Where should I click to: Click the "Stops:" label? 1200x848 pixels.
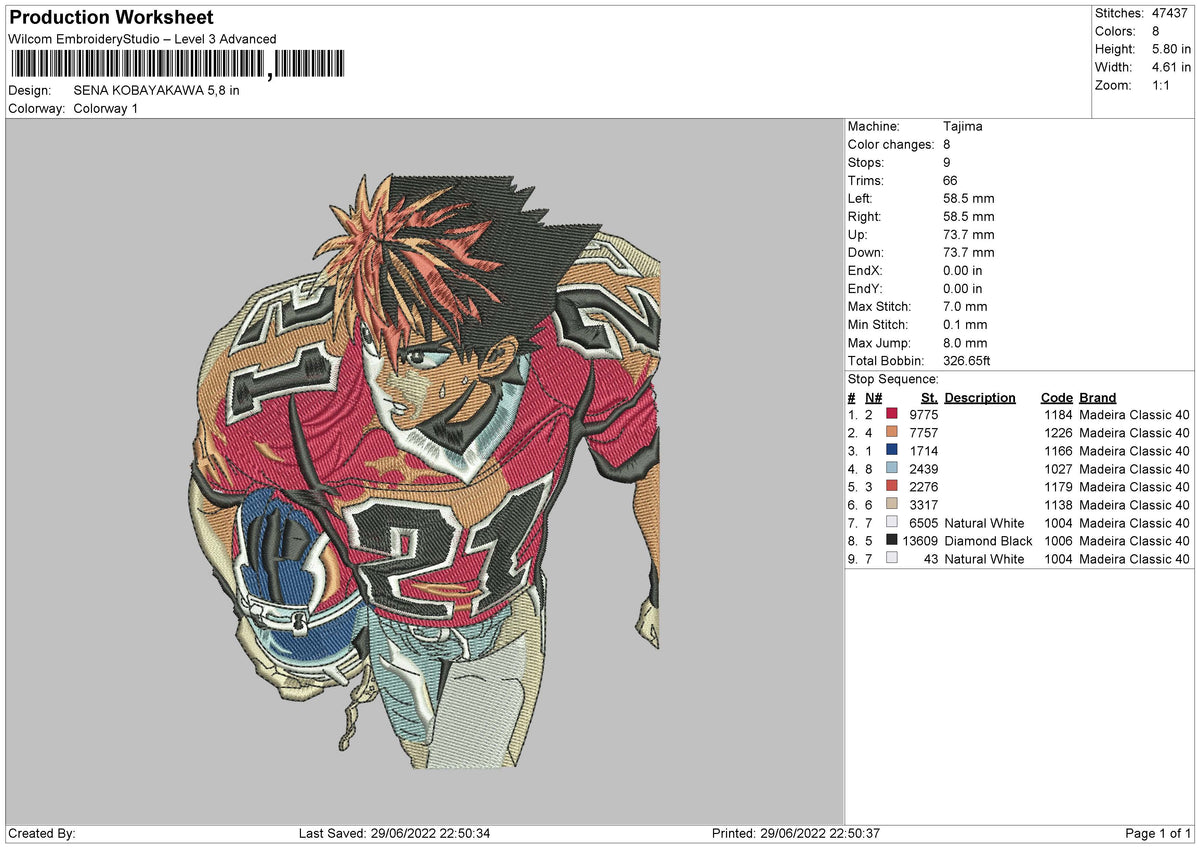(x=866, y=163)
